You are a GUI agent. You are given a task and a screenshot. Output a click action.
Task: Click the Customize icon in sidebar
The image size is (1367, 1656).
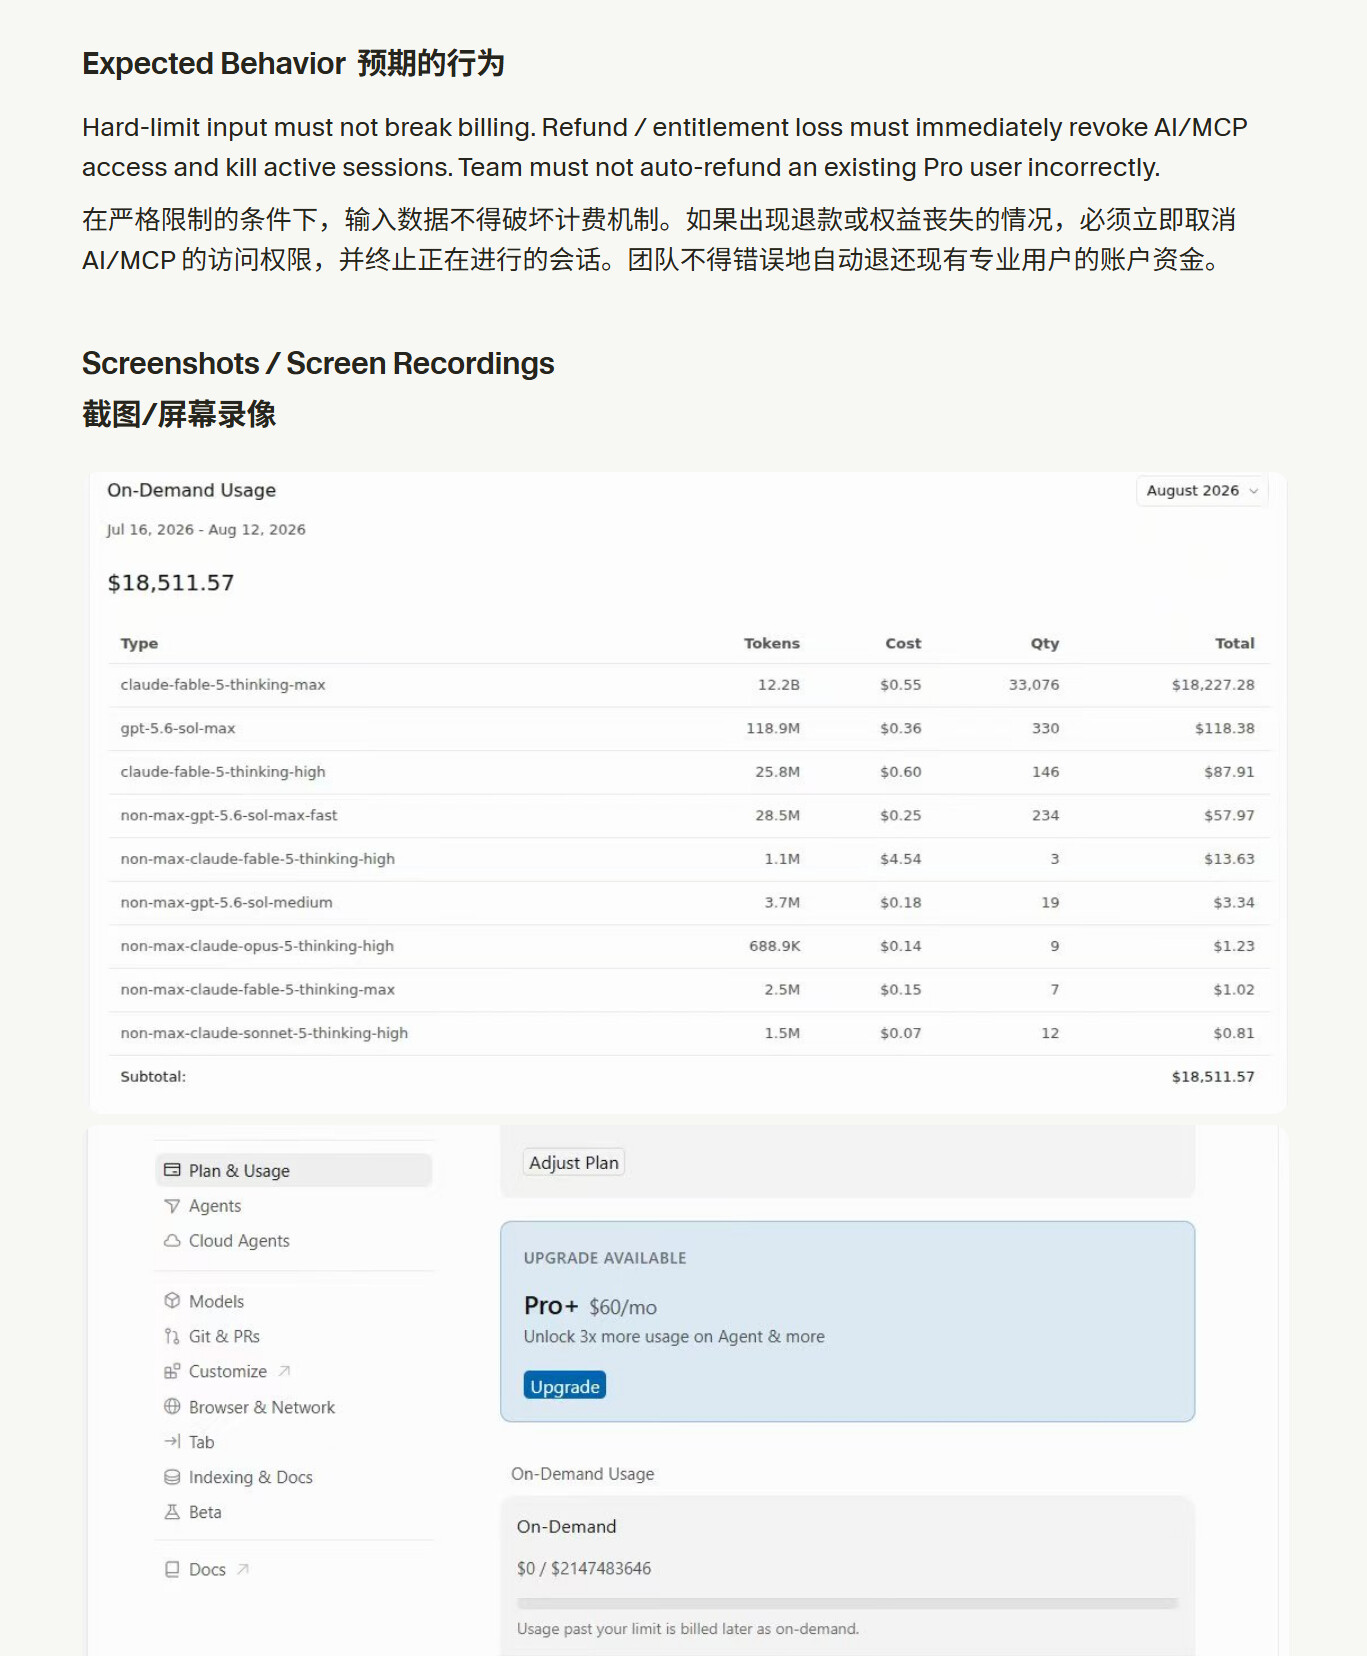point(172,1371)
